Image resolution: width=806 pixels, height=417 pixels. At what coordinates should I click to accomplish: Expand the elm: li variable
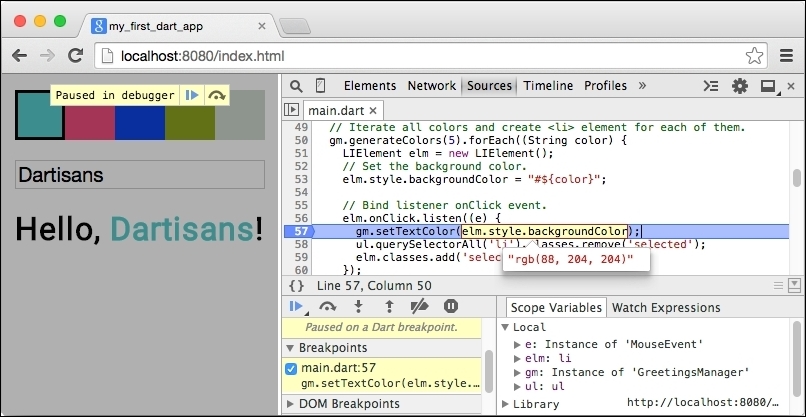517,358
